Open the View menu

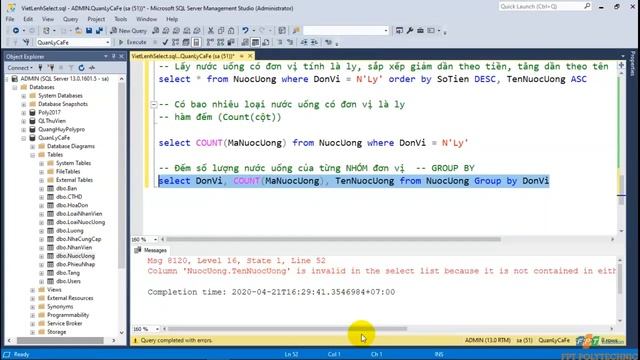pyautogui.click(x=48, y=19)
